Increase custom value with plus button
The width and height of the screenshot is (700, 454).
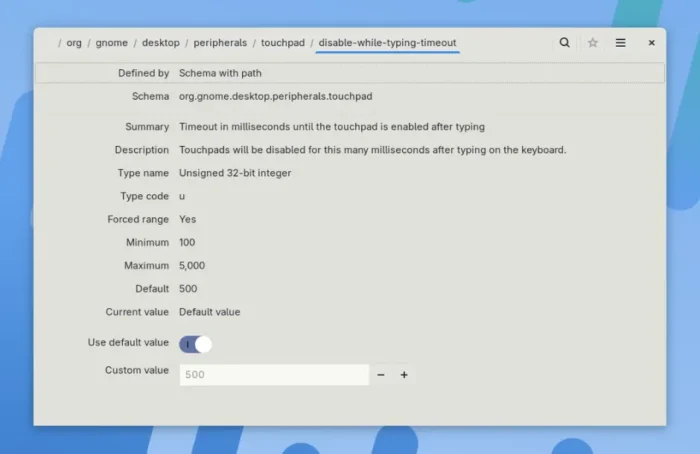coord(404,375)
